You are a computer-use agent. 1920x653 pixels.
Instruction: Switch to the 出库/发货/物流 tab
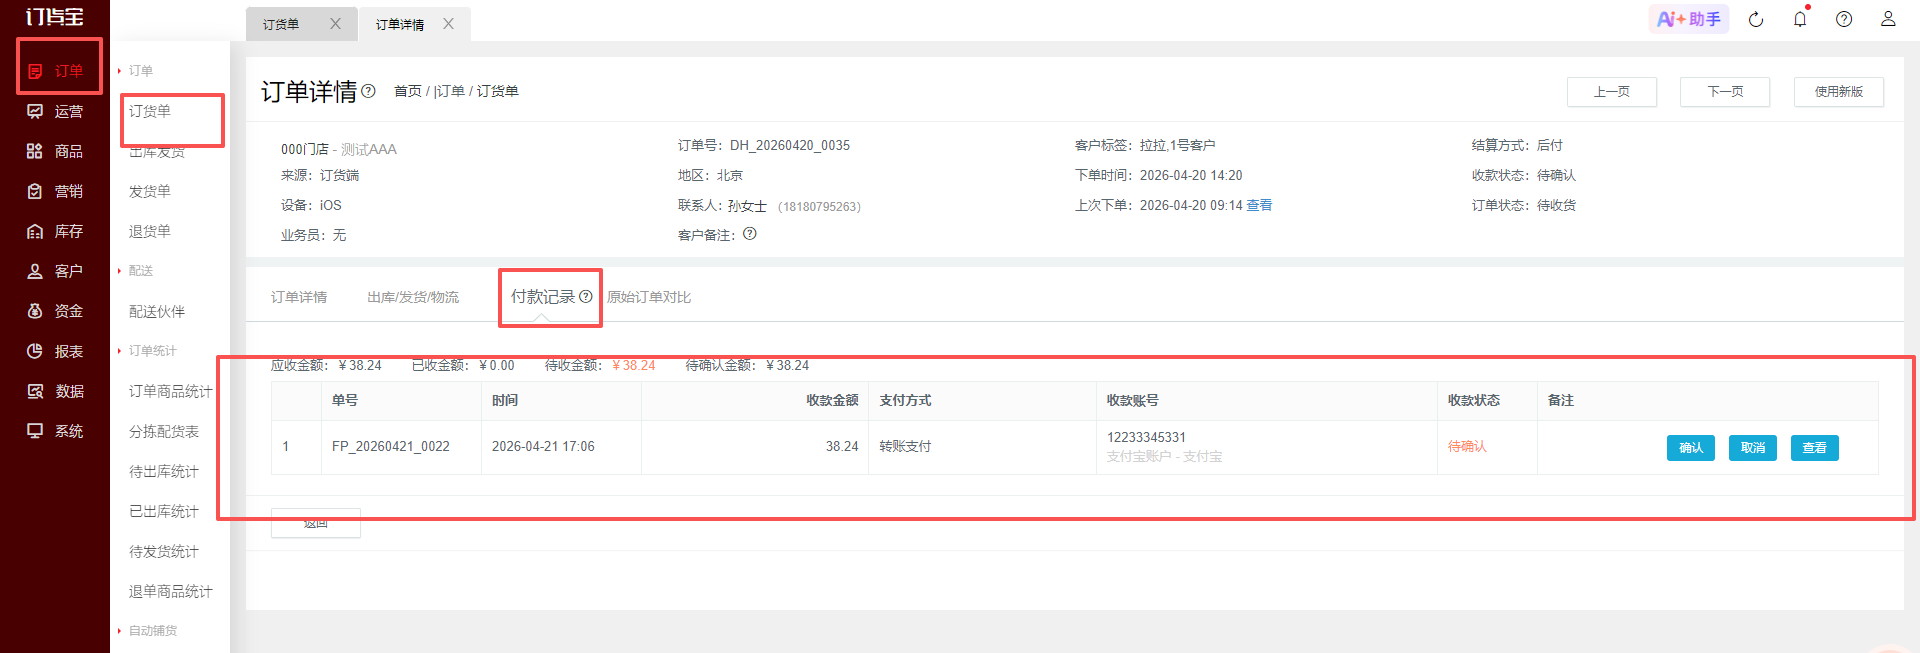pos(413,297)
